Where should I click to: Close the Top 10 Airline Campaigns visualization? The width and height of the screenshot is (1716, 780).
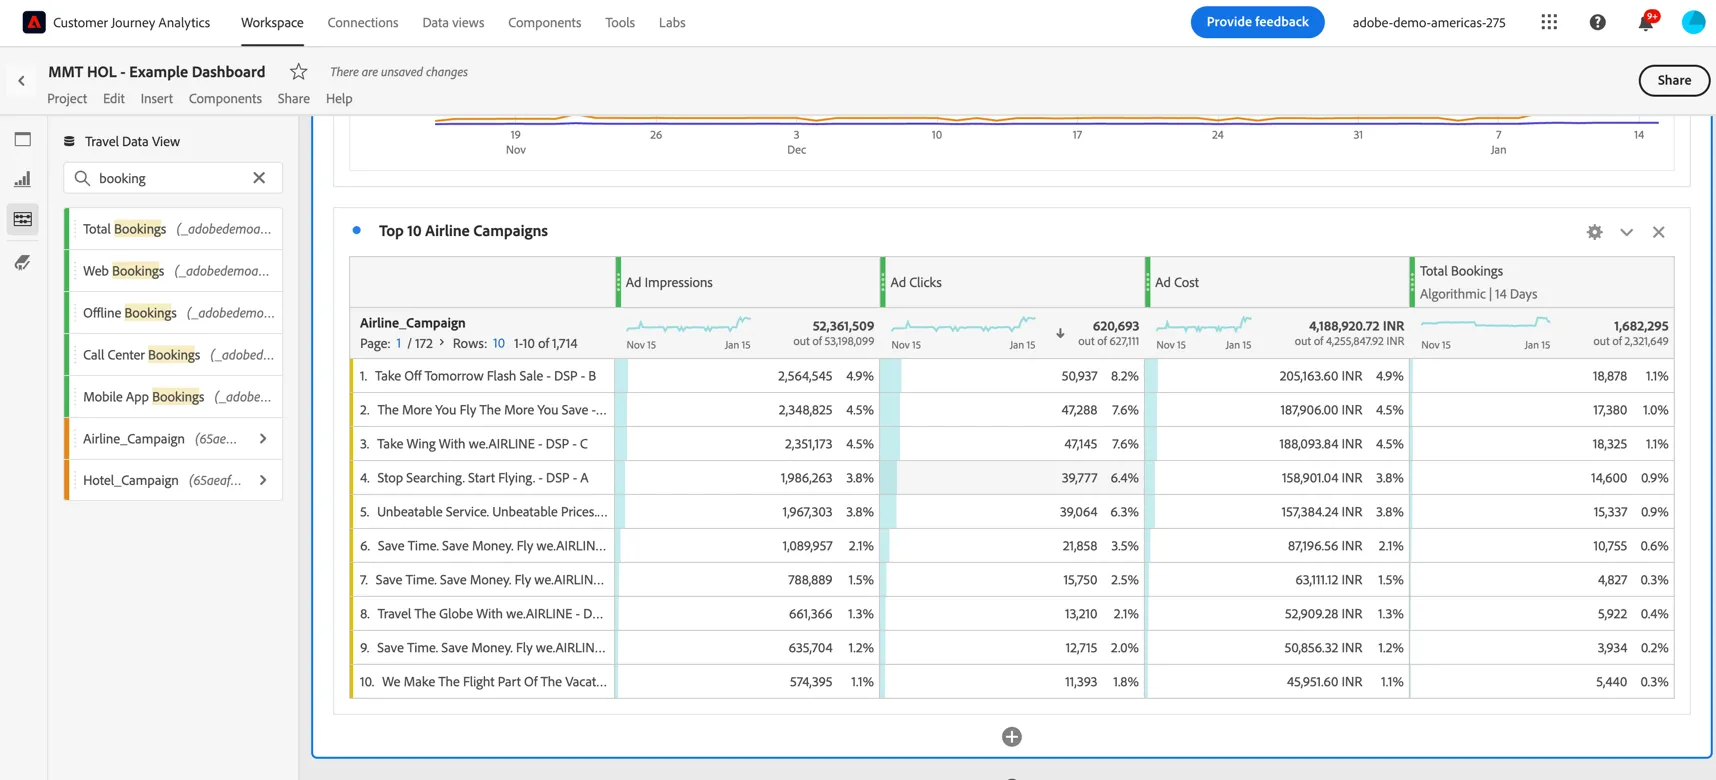tap(1658, 232)
